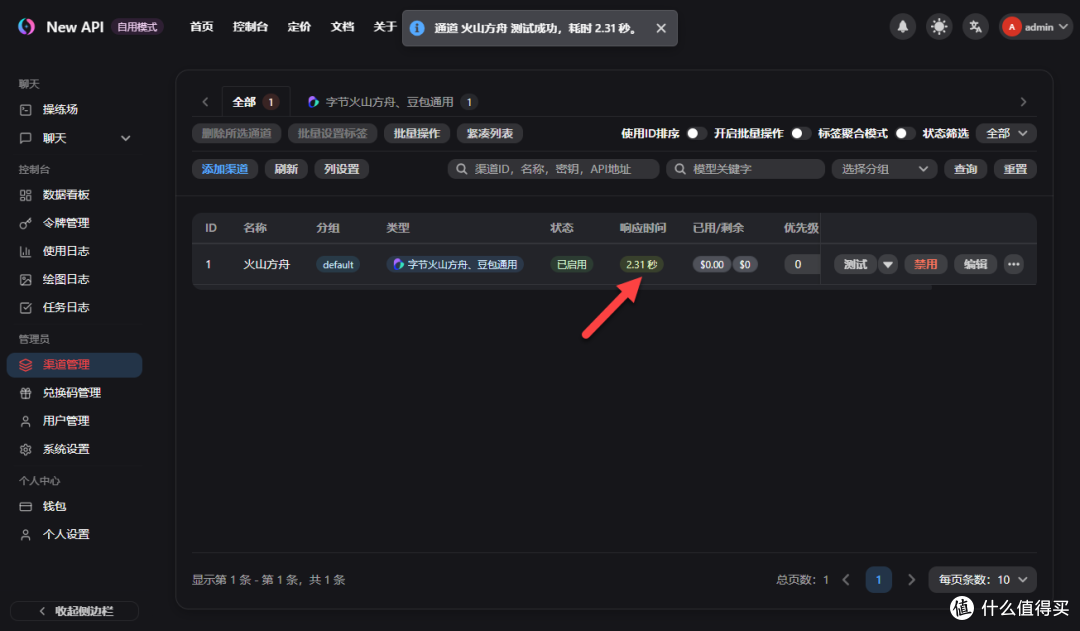This screenshot has height=631, width=1080.
Task: Open the 选择分组 dropdown
Action: pos(884,169)
